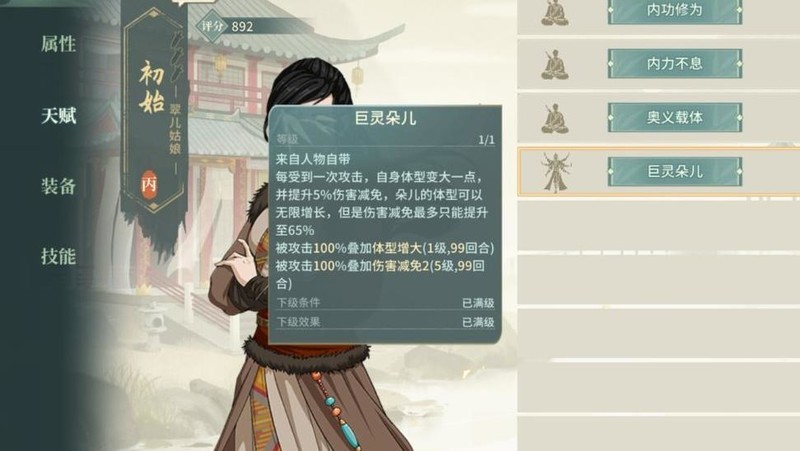Open the 技能 tab

click(58, 256)
